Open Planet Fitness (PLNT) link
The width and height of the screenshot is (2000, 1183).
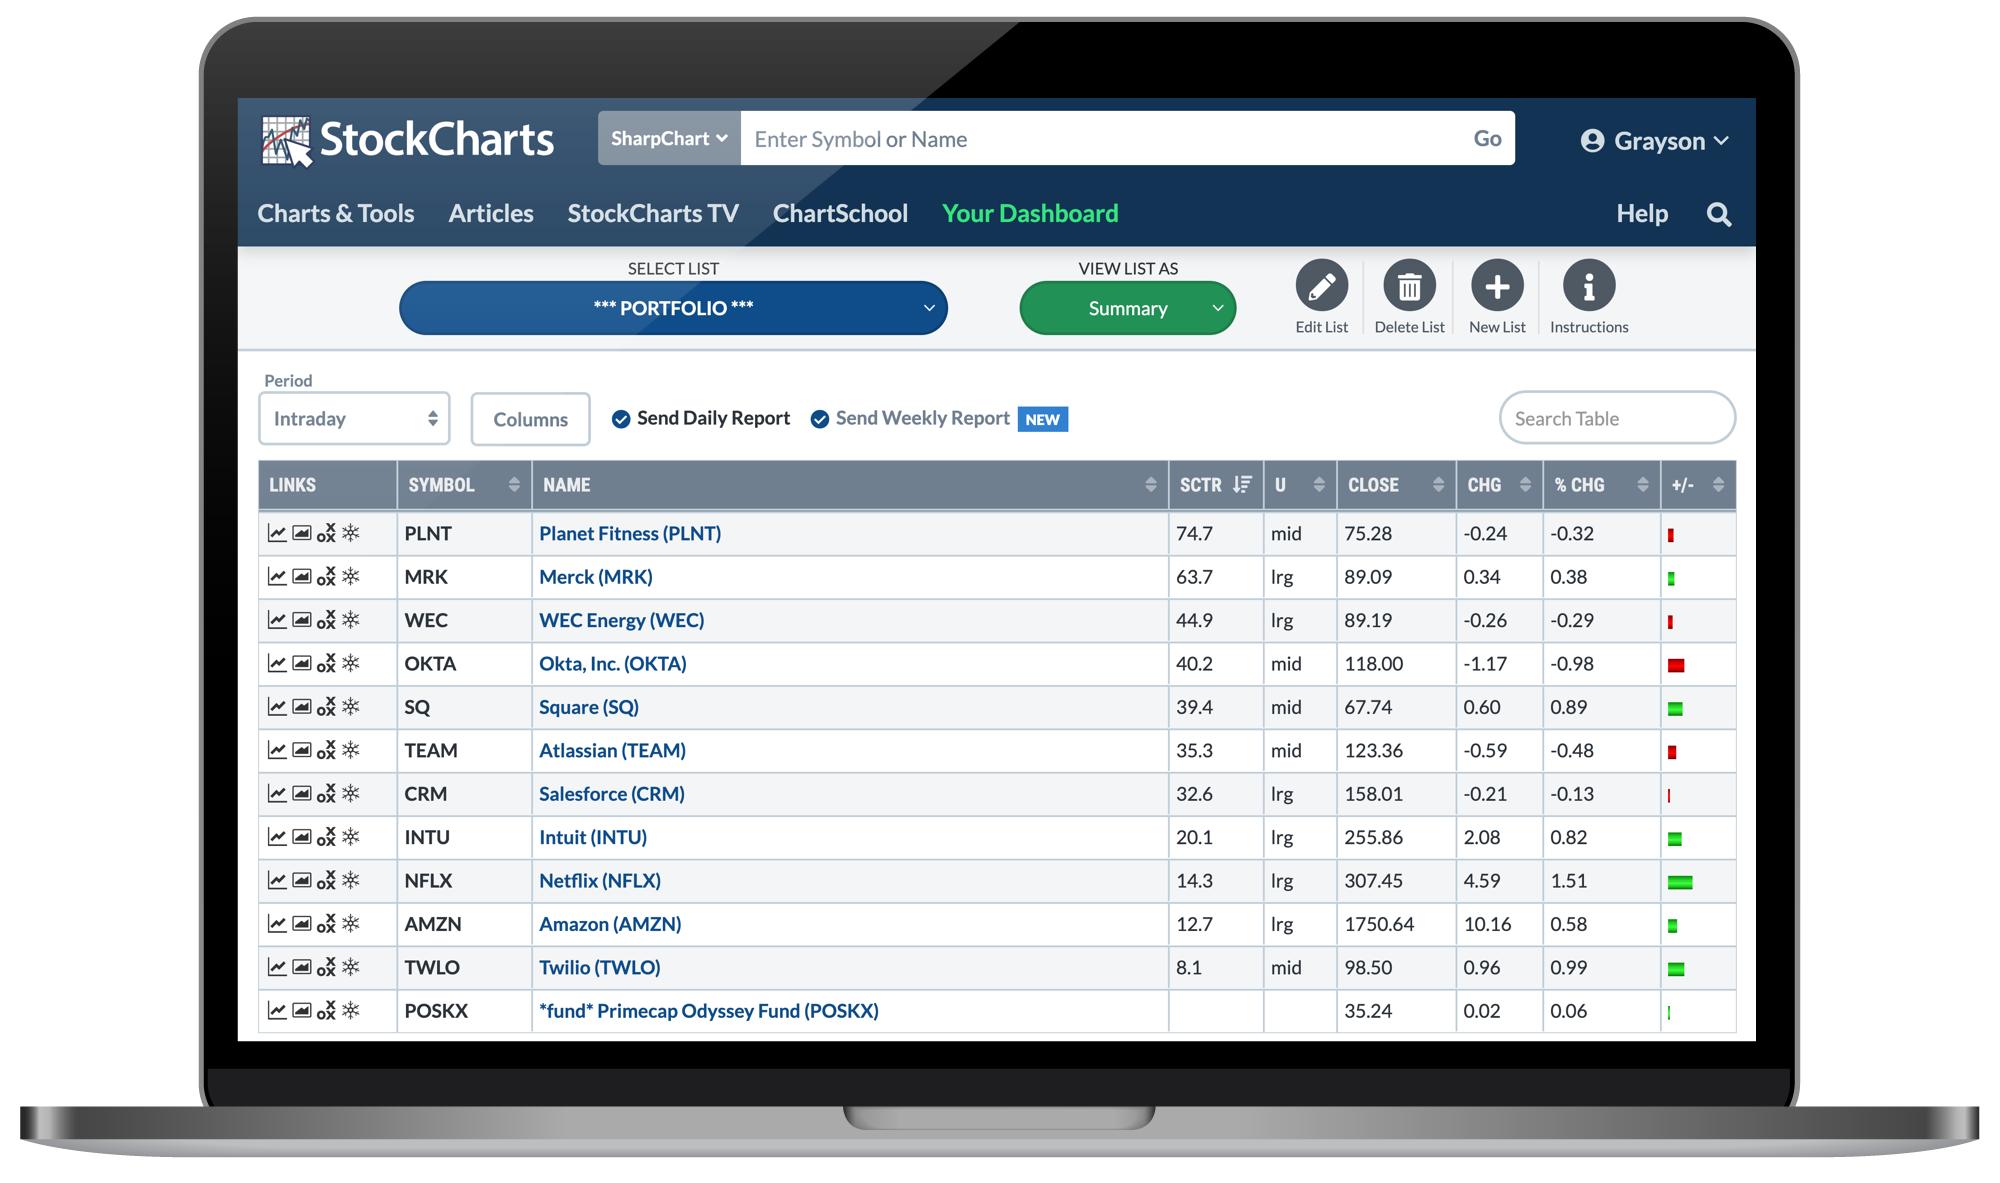[630, 533]
